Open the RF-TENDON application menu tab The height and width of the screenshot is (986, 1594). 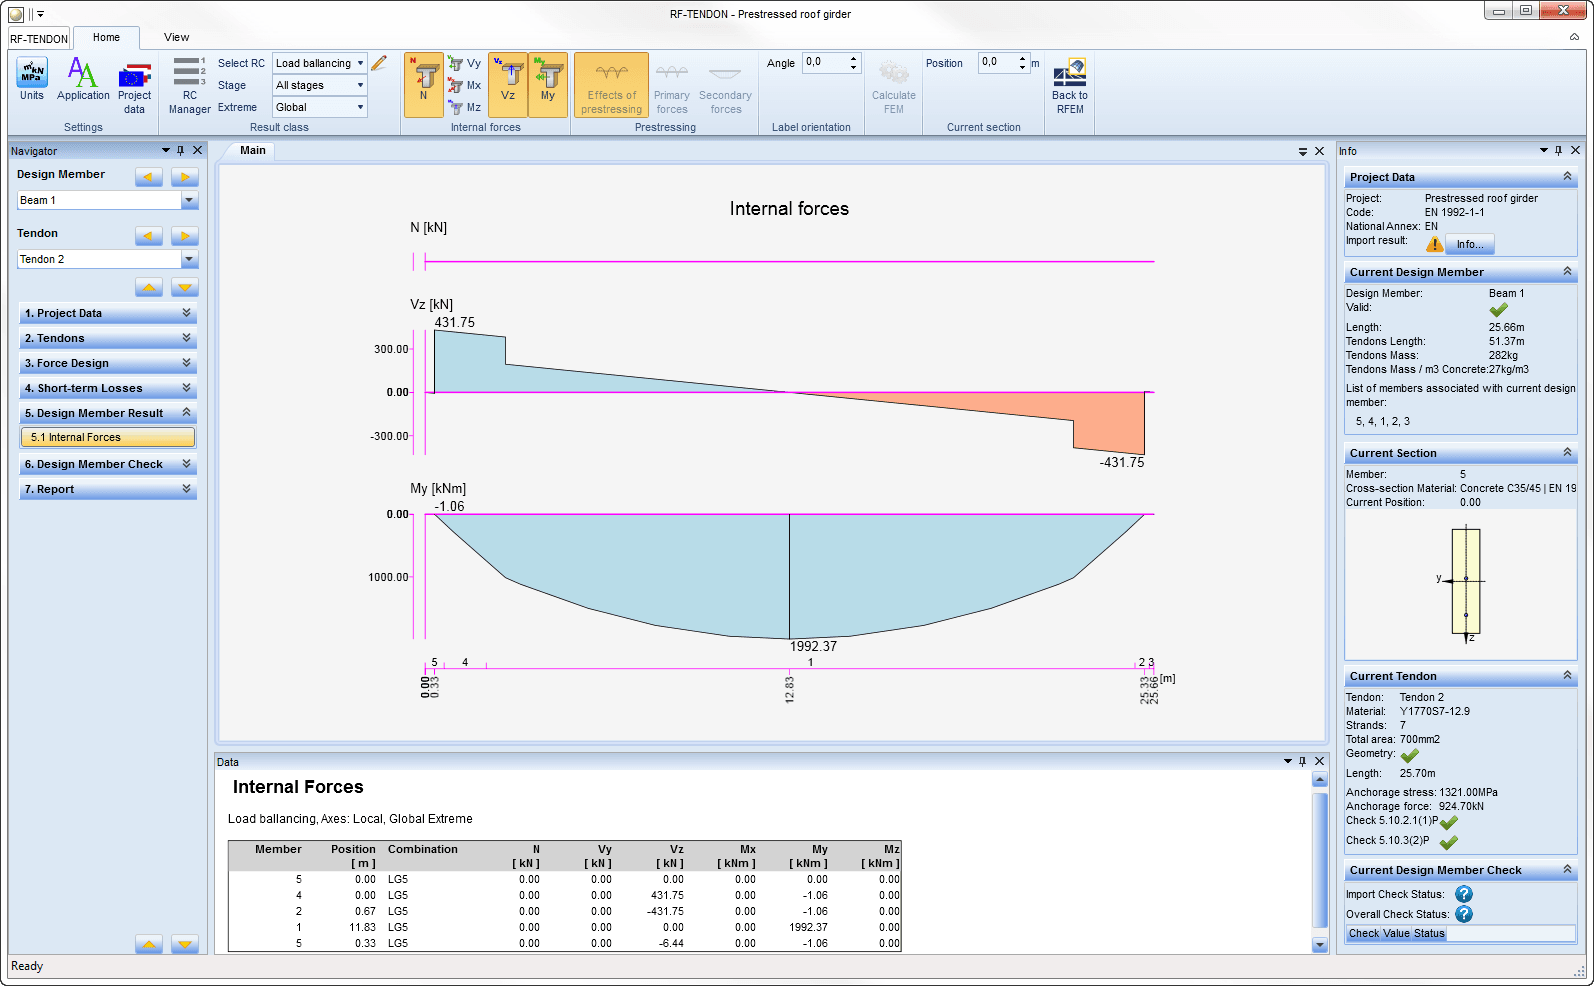pyautogui.click(x=39, y=39)
